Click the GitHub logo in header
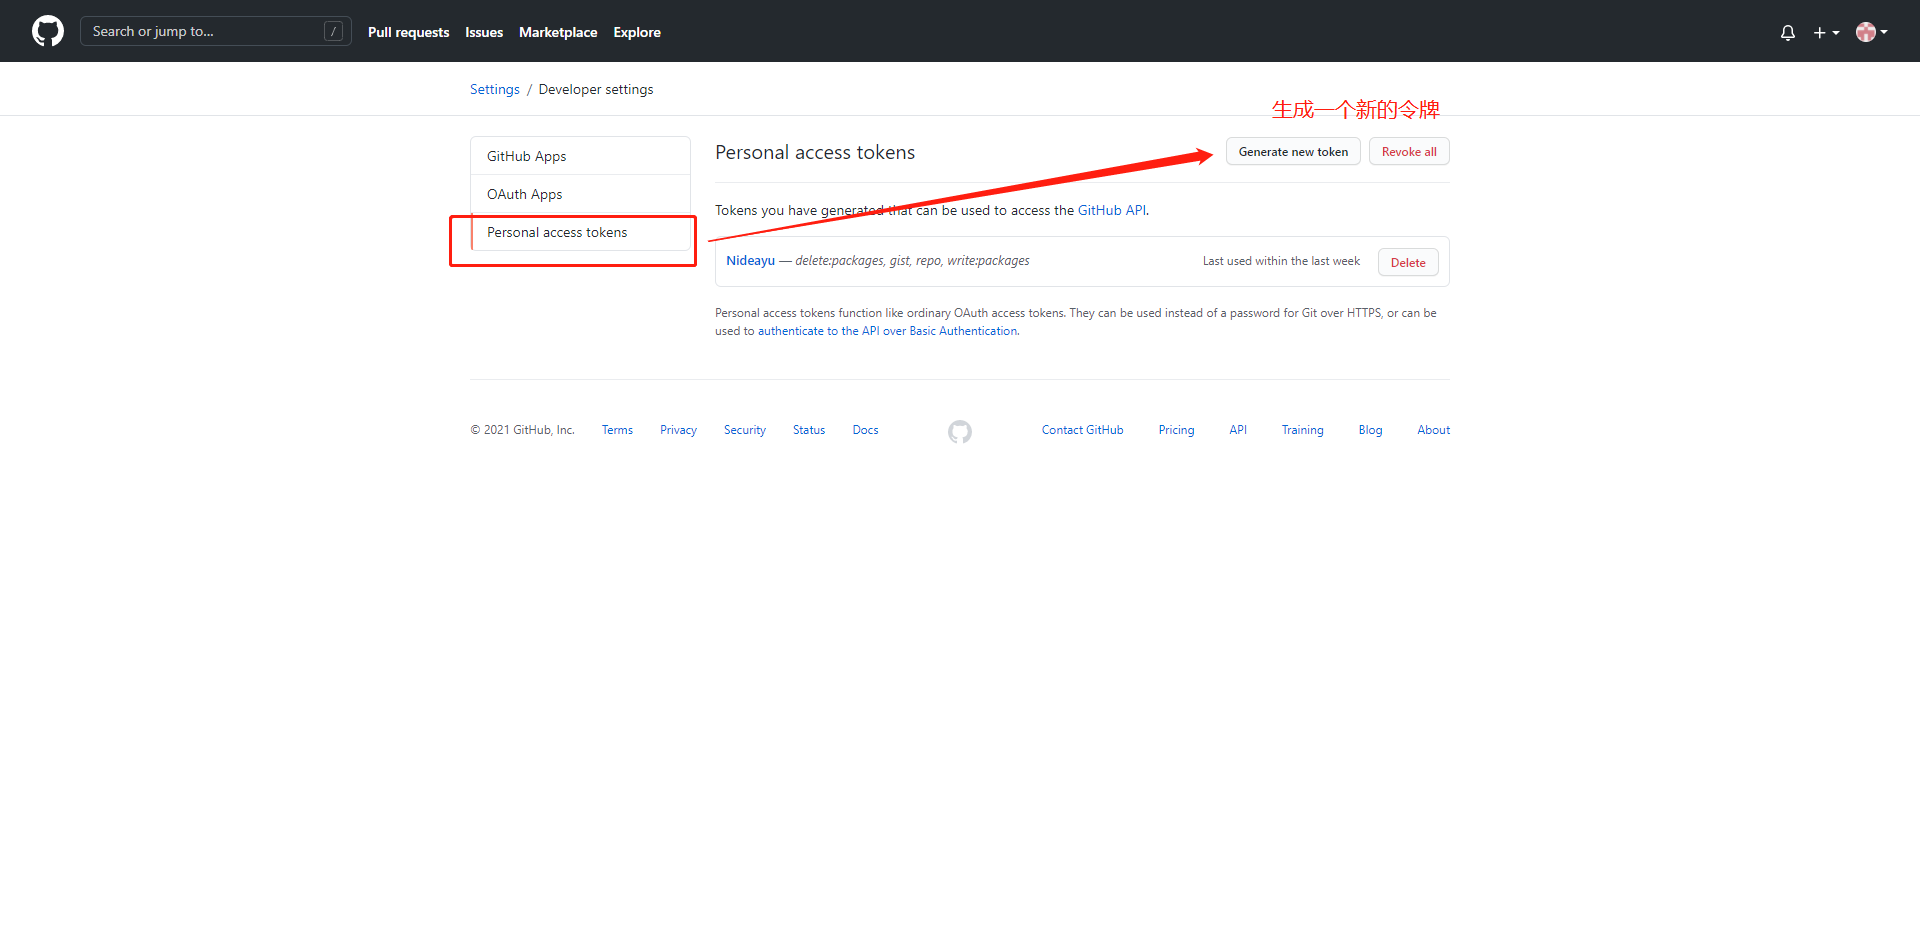 [48, 31]
